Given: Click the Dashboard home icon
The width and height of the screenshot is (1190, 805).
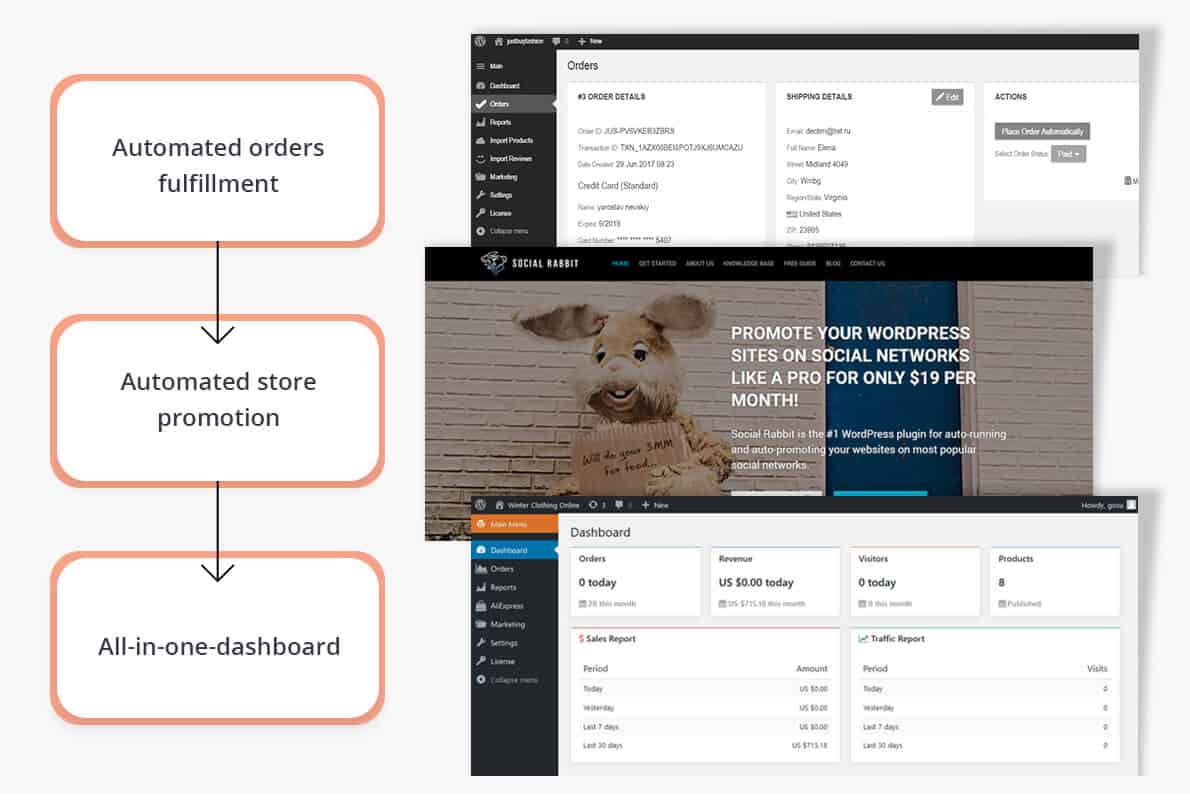Looking at the screenshot, I should pyautogui.click(x=480, y=86).
